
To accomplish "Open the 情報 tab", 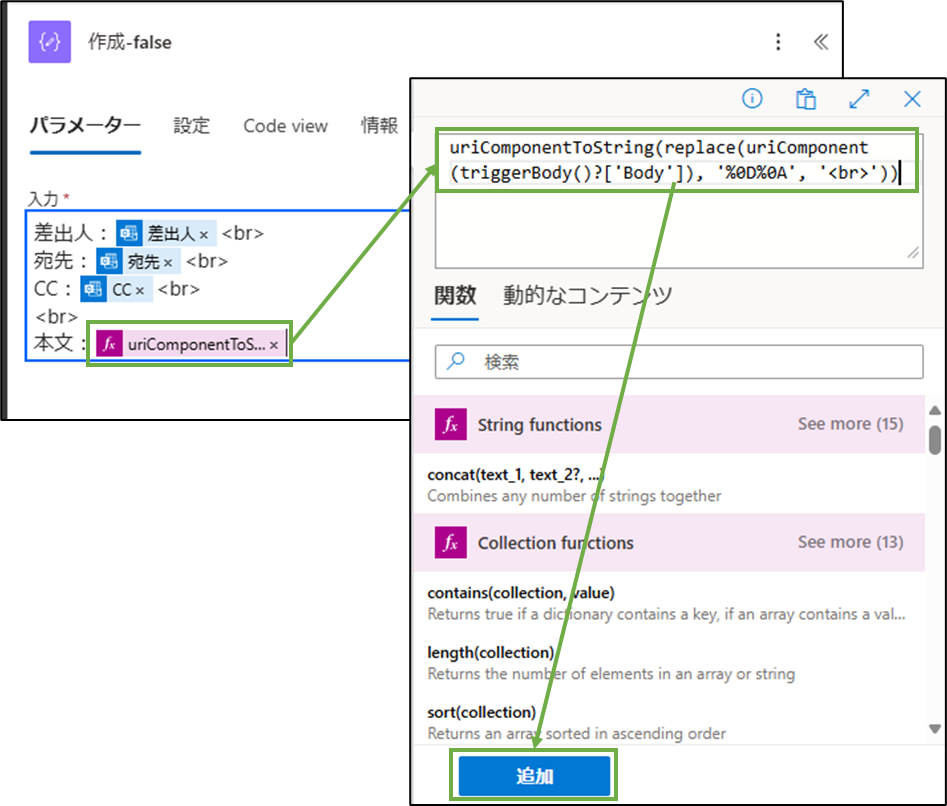I will pyautogui.click(x=379, y=126).
